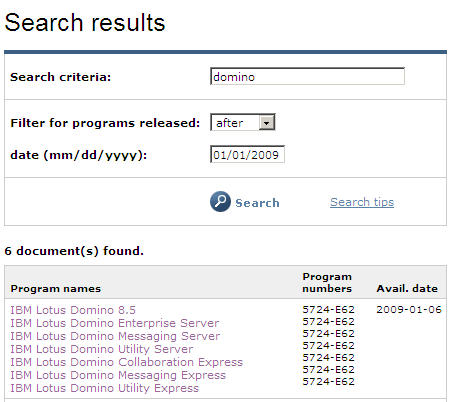Open IBM Lotus Domino Enterprise Server link
This screenshot has height=402, width=451.
pyautogui.click(x=115, y=323)
